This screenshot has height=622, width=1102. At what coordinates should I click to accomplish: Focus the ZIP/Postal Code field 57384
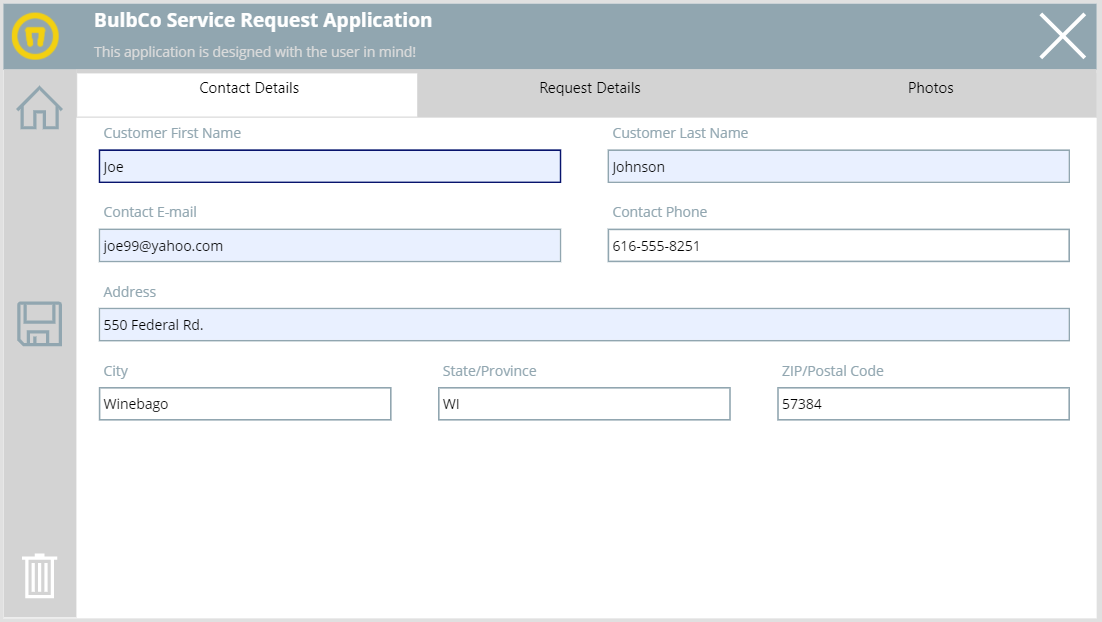[x=923, y=404]
